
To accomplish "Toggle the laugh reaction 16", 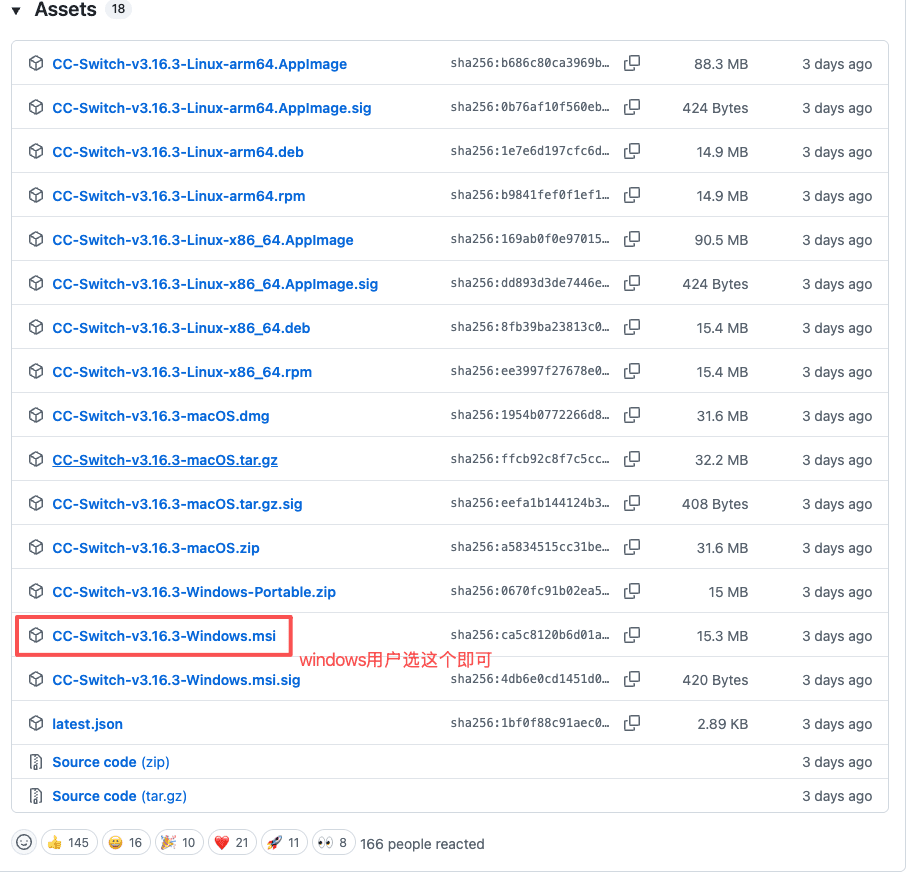I will tap(126, 843).
